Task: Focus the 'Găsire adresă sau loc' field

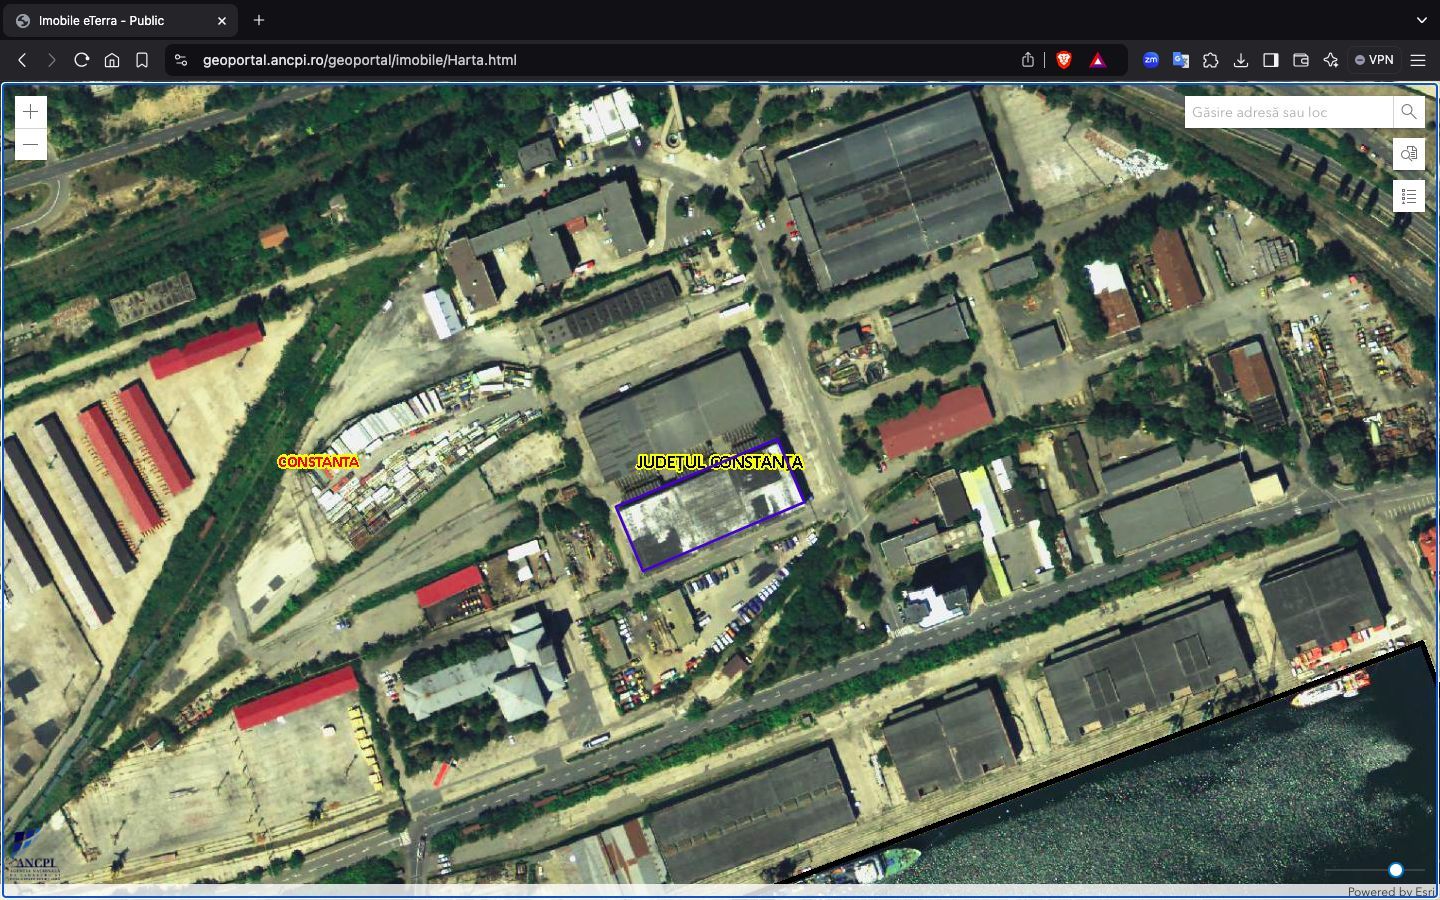Action: point(1288,112)
